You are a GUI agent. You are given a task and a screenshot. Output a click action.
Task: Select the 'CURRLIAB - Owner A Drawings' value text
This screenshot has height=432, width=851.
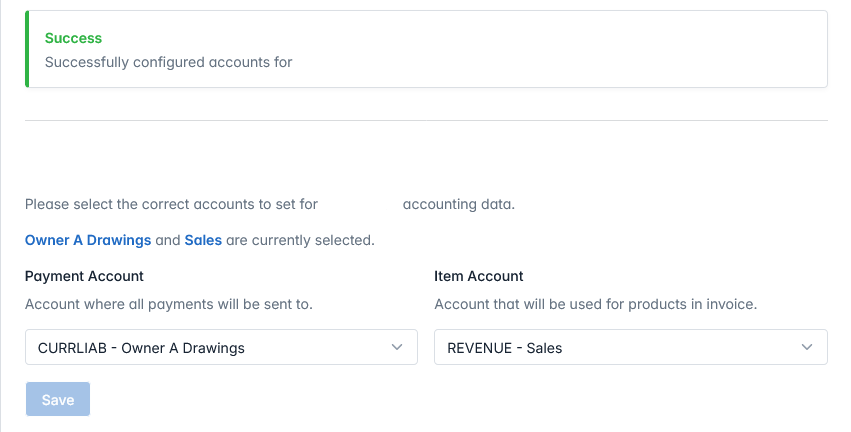(141, 348)
